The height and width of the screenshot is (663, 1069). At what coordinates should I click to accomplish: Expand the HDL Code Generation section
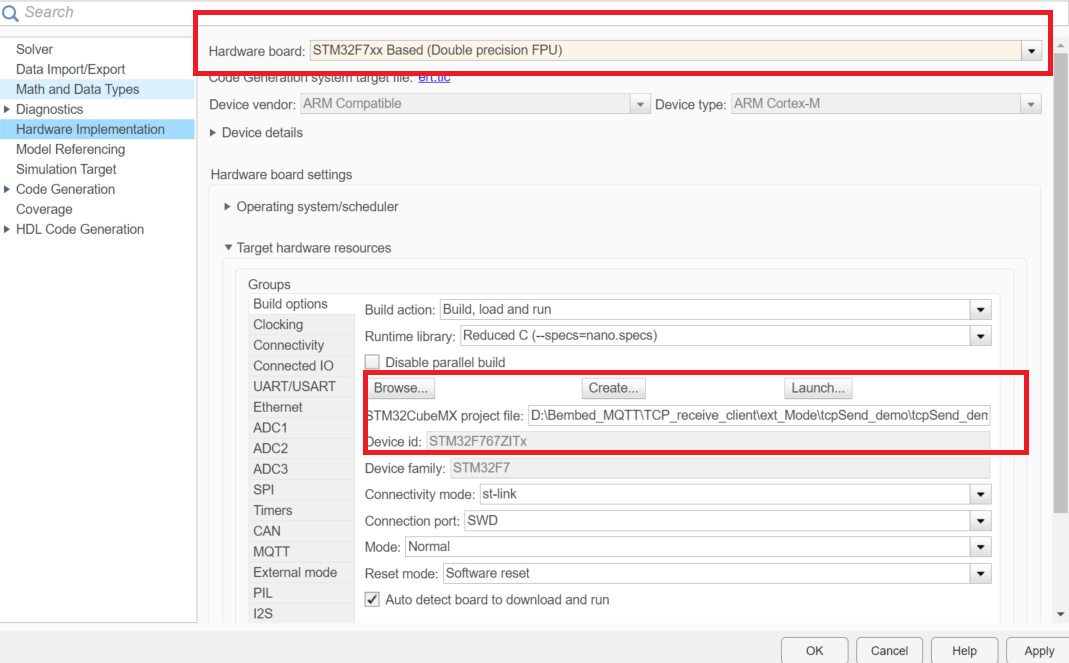[9, 229]
